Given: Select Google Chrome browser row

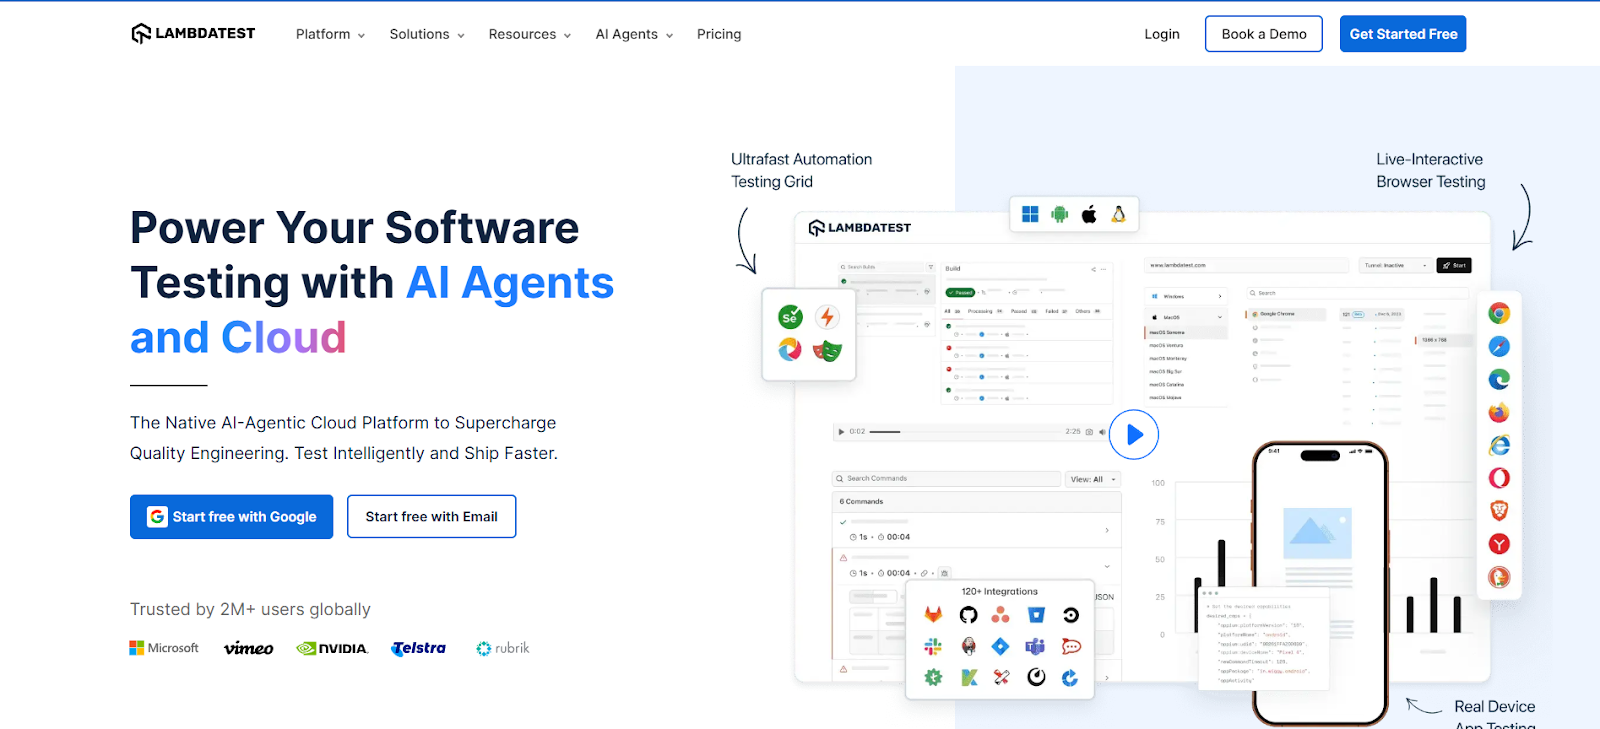Looking at the screenshot, I should [1285, 314].
